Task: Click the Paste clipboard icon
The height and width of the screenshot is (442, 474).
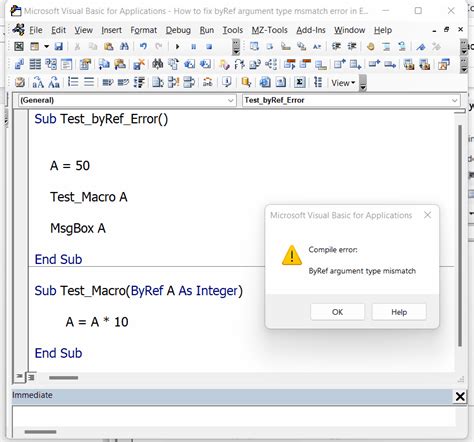Action: [108, 46]
